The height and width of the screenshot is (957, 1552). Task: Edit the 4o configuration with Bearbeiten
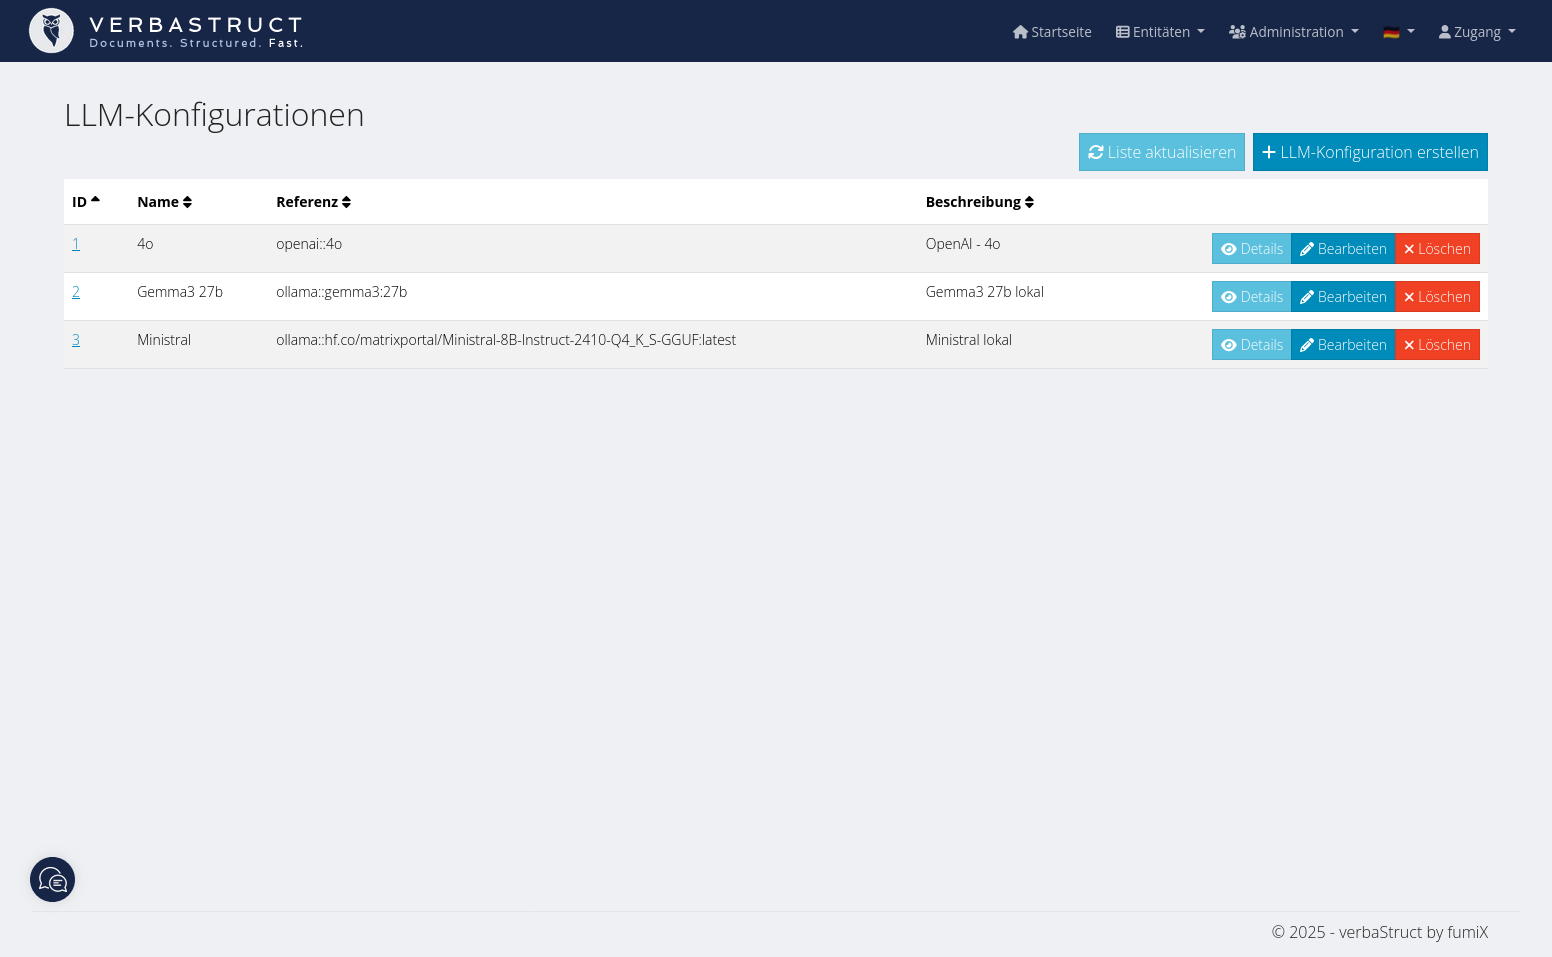coord(1343,249)
